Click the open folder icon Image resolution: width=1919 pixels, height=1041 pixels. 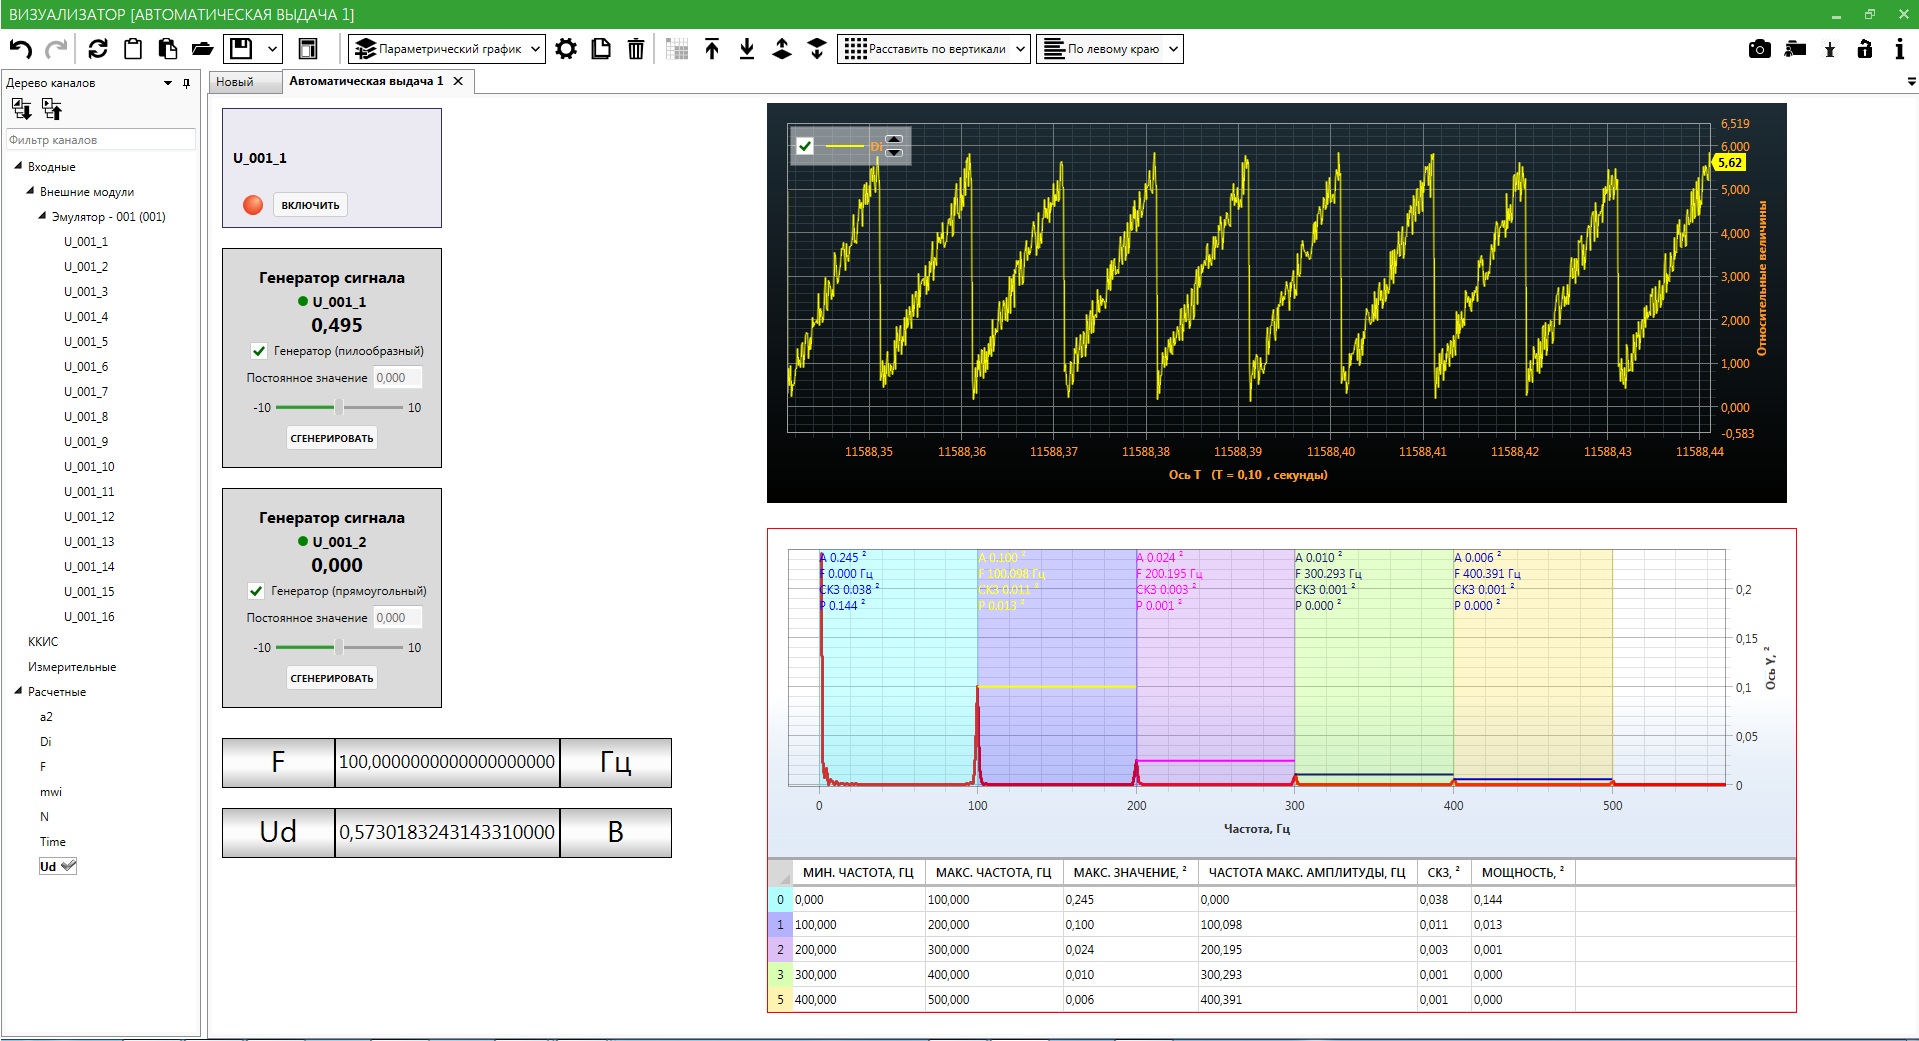tap(203, 49)
